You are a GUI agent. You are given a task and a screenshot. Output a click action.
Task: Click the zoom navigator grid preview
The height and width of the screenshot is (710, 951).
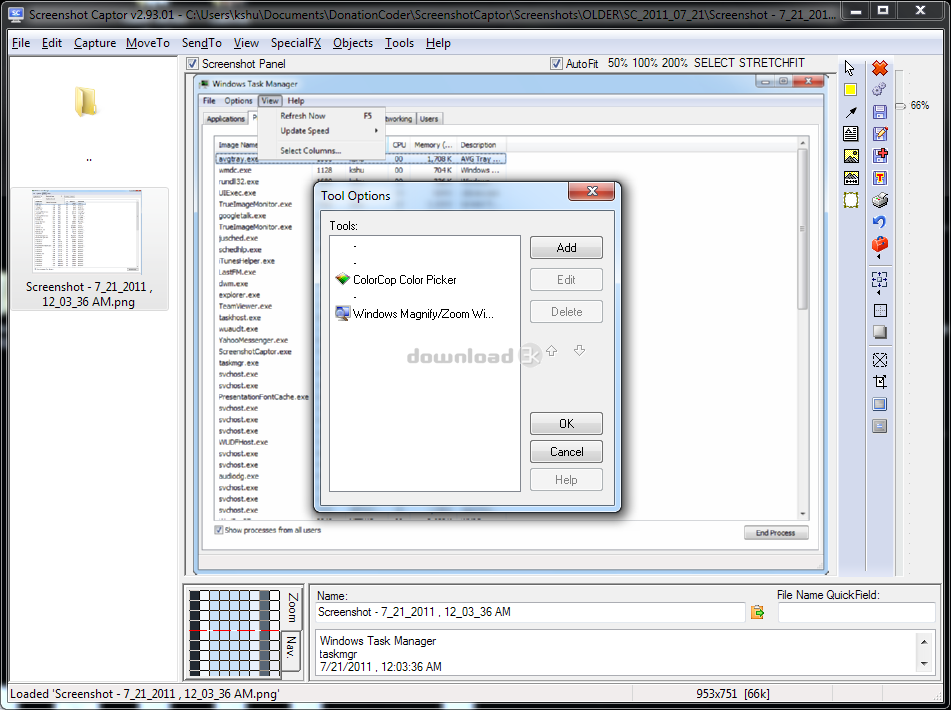pyautogui.click(x=234, y=633)
